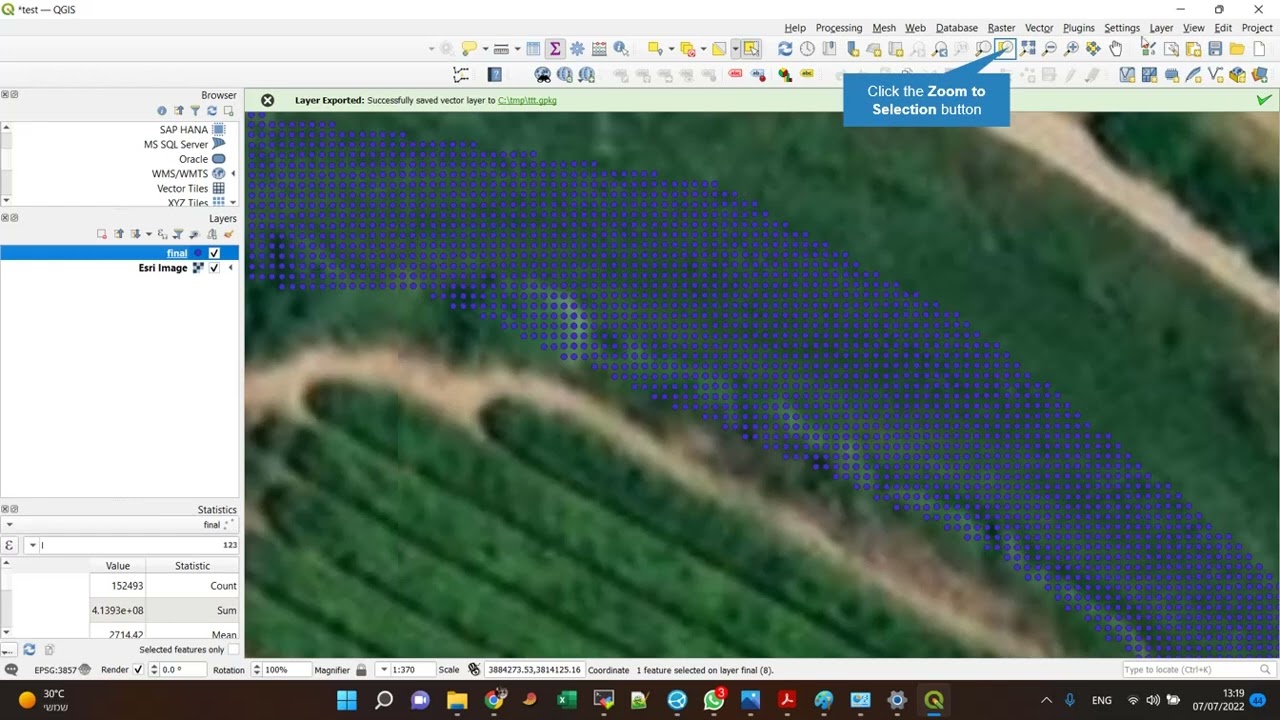Click the Browser panel filter funnel icon

point(195,111)
